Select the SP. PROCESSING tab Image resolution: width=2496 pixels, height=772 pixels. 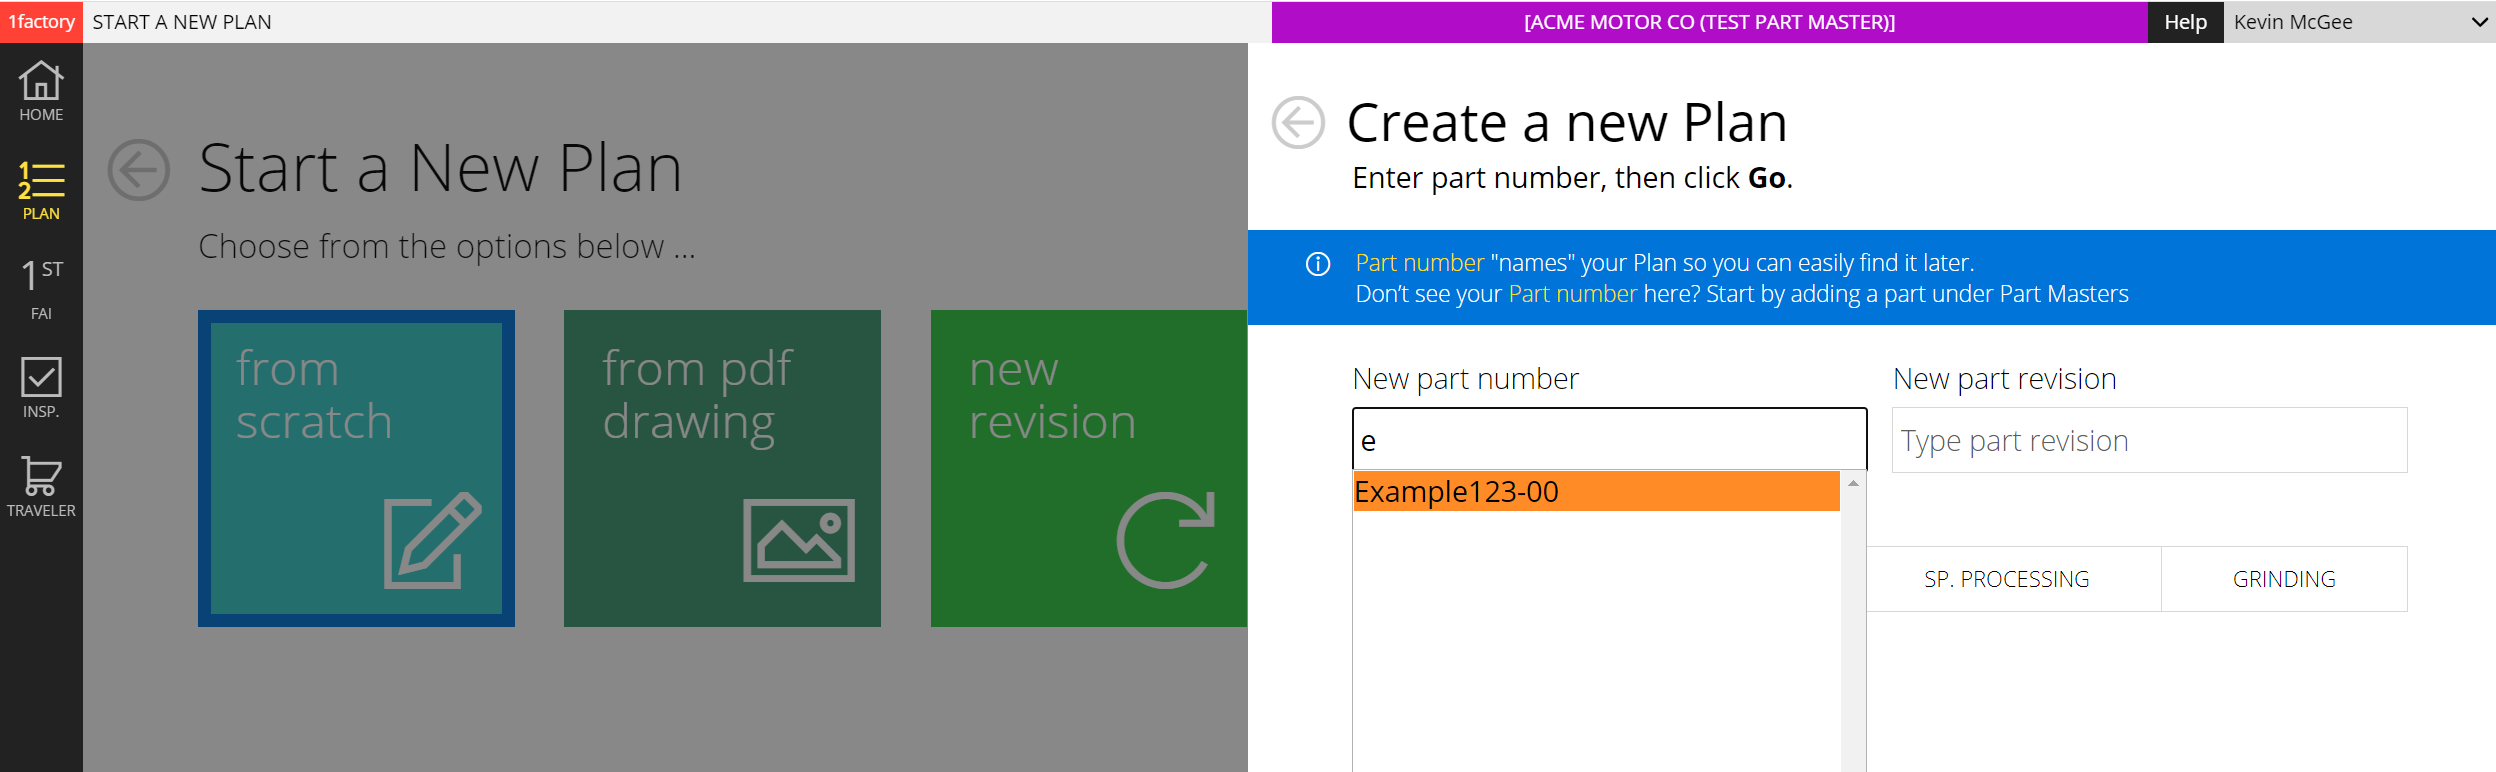(x=2006, y=579)
